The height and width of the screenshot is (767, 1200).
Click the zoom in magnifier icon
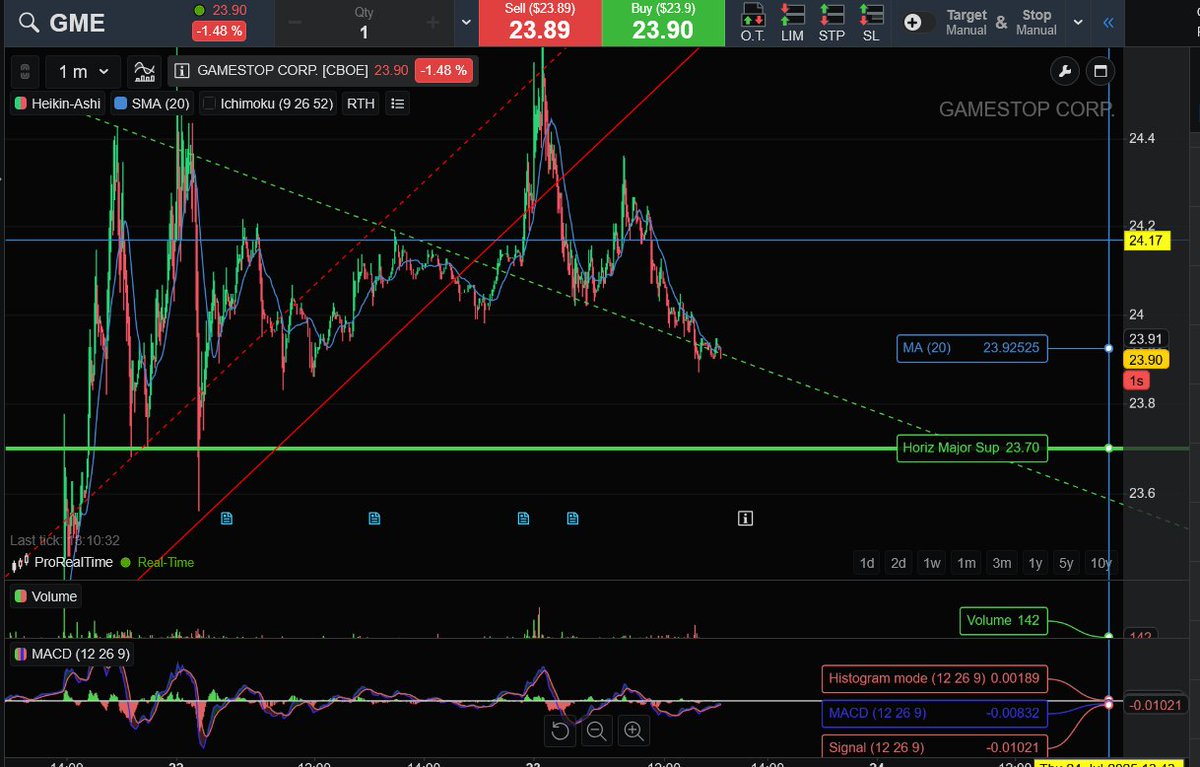[633, 731]
